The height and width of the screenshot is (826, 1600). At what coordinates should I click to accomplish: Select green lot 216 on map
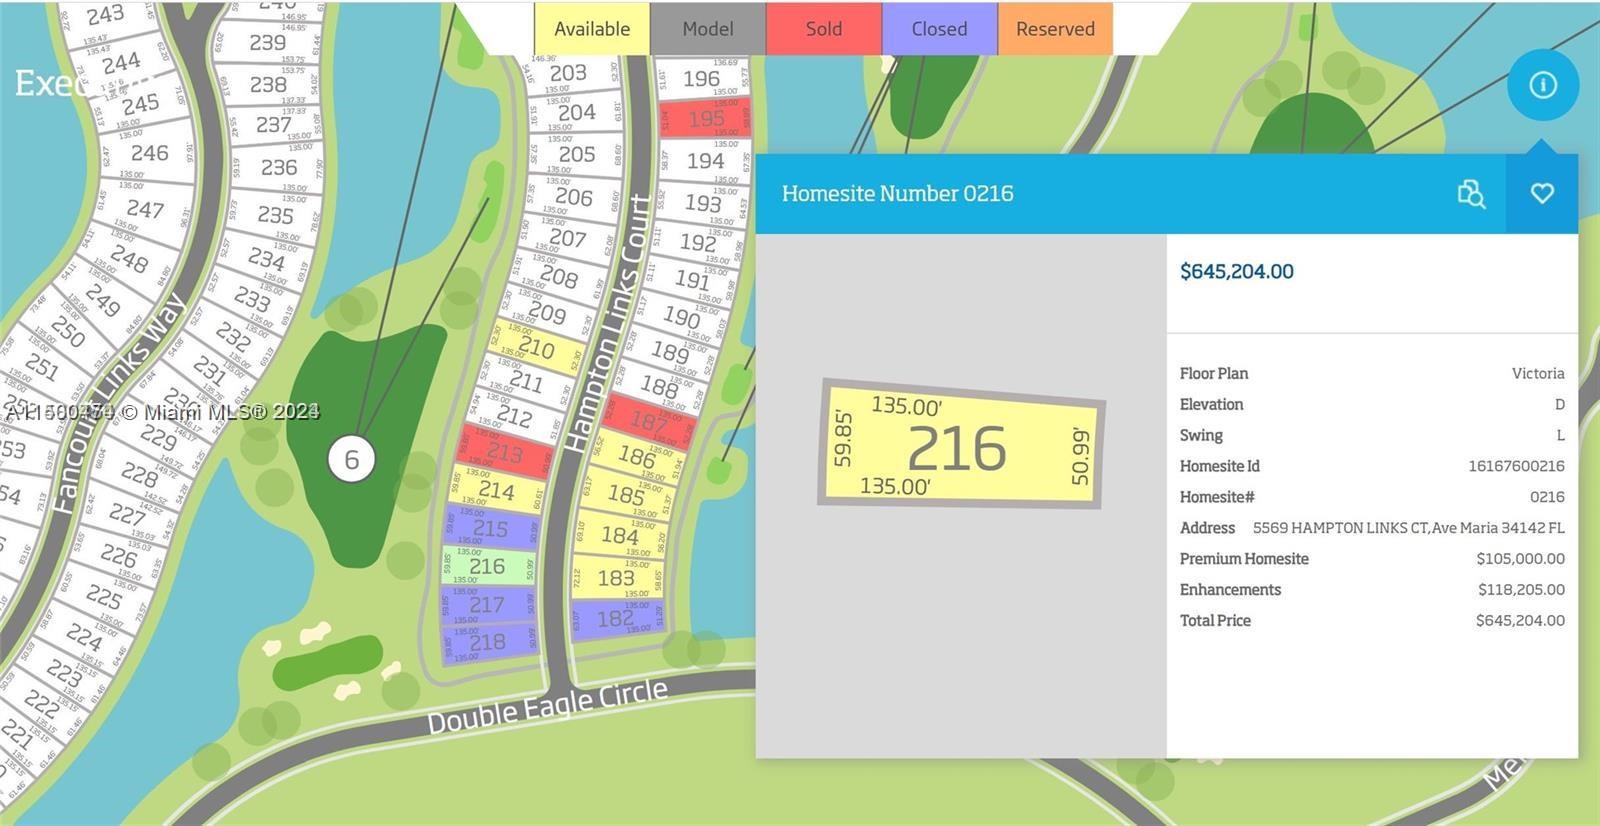pos(488,566)
